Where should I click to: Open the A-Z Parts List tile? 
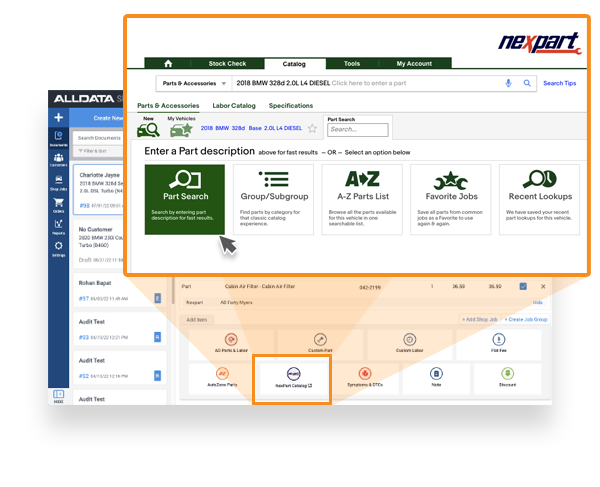coord(362,199)
